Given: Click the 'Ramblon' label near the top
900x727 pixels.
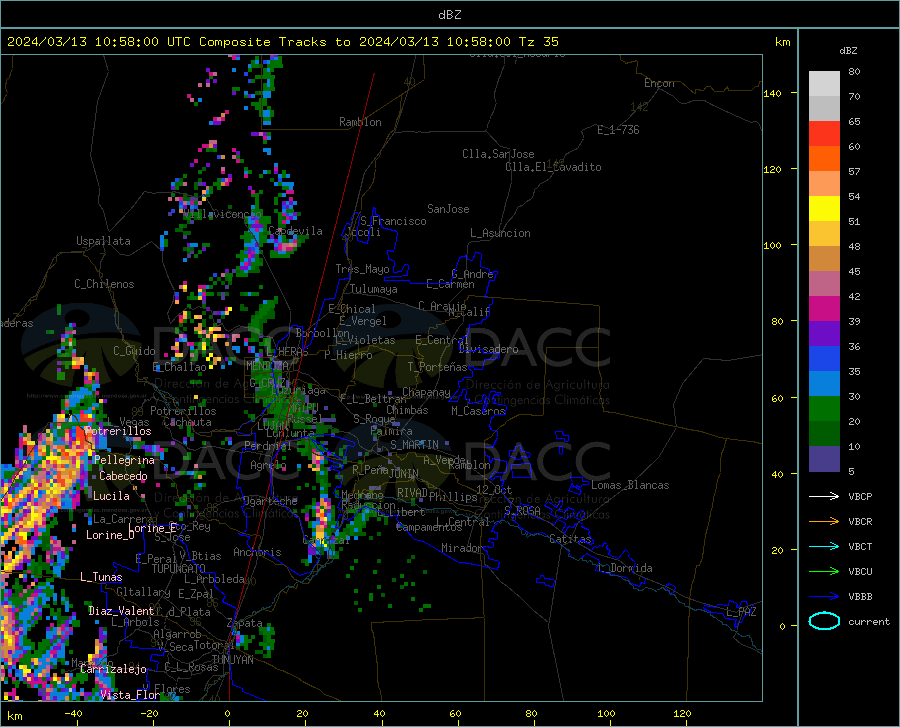Looking at the screenshot, I should (x=360, y=122).
